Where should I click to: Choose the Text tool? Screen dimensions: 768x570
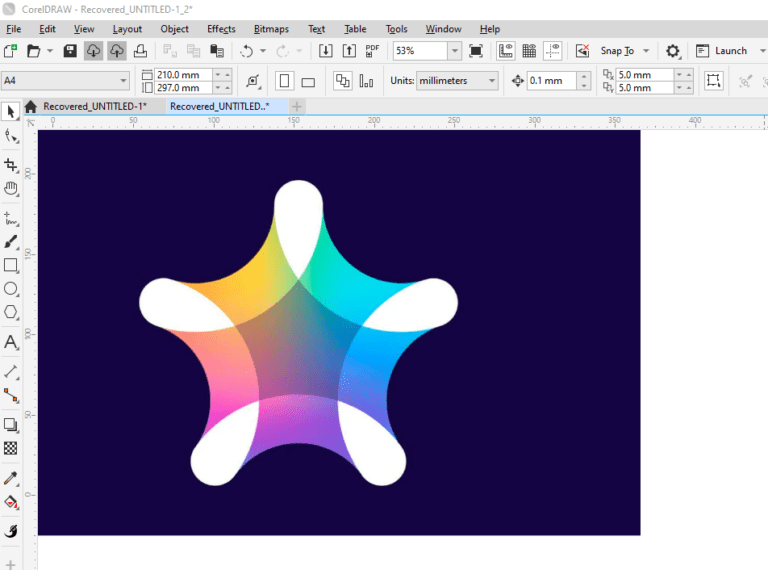click(11, 342)
